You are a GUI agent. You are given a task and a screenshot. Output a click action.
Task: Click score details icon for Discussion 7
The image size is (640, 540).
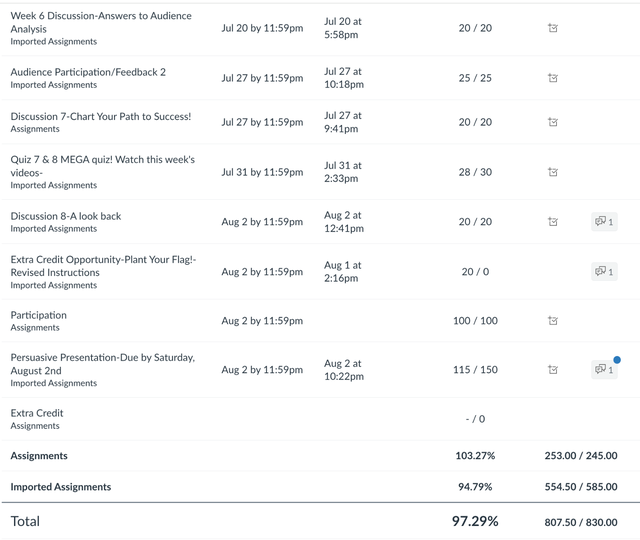(x=553, y=122)
